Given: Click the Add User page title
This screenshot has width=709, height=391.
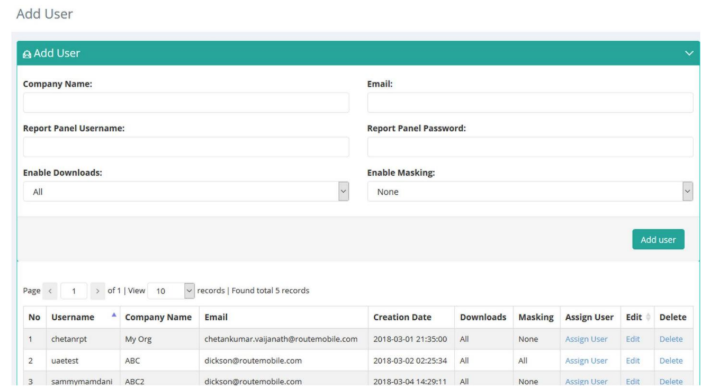Looking at the screenshot, I should click(x=44, y=14).
